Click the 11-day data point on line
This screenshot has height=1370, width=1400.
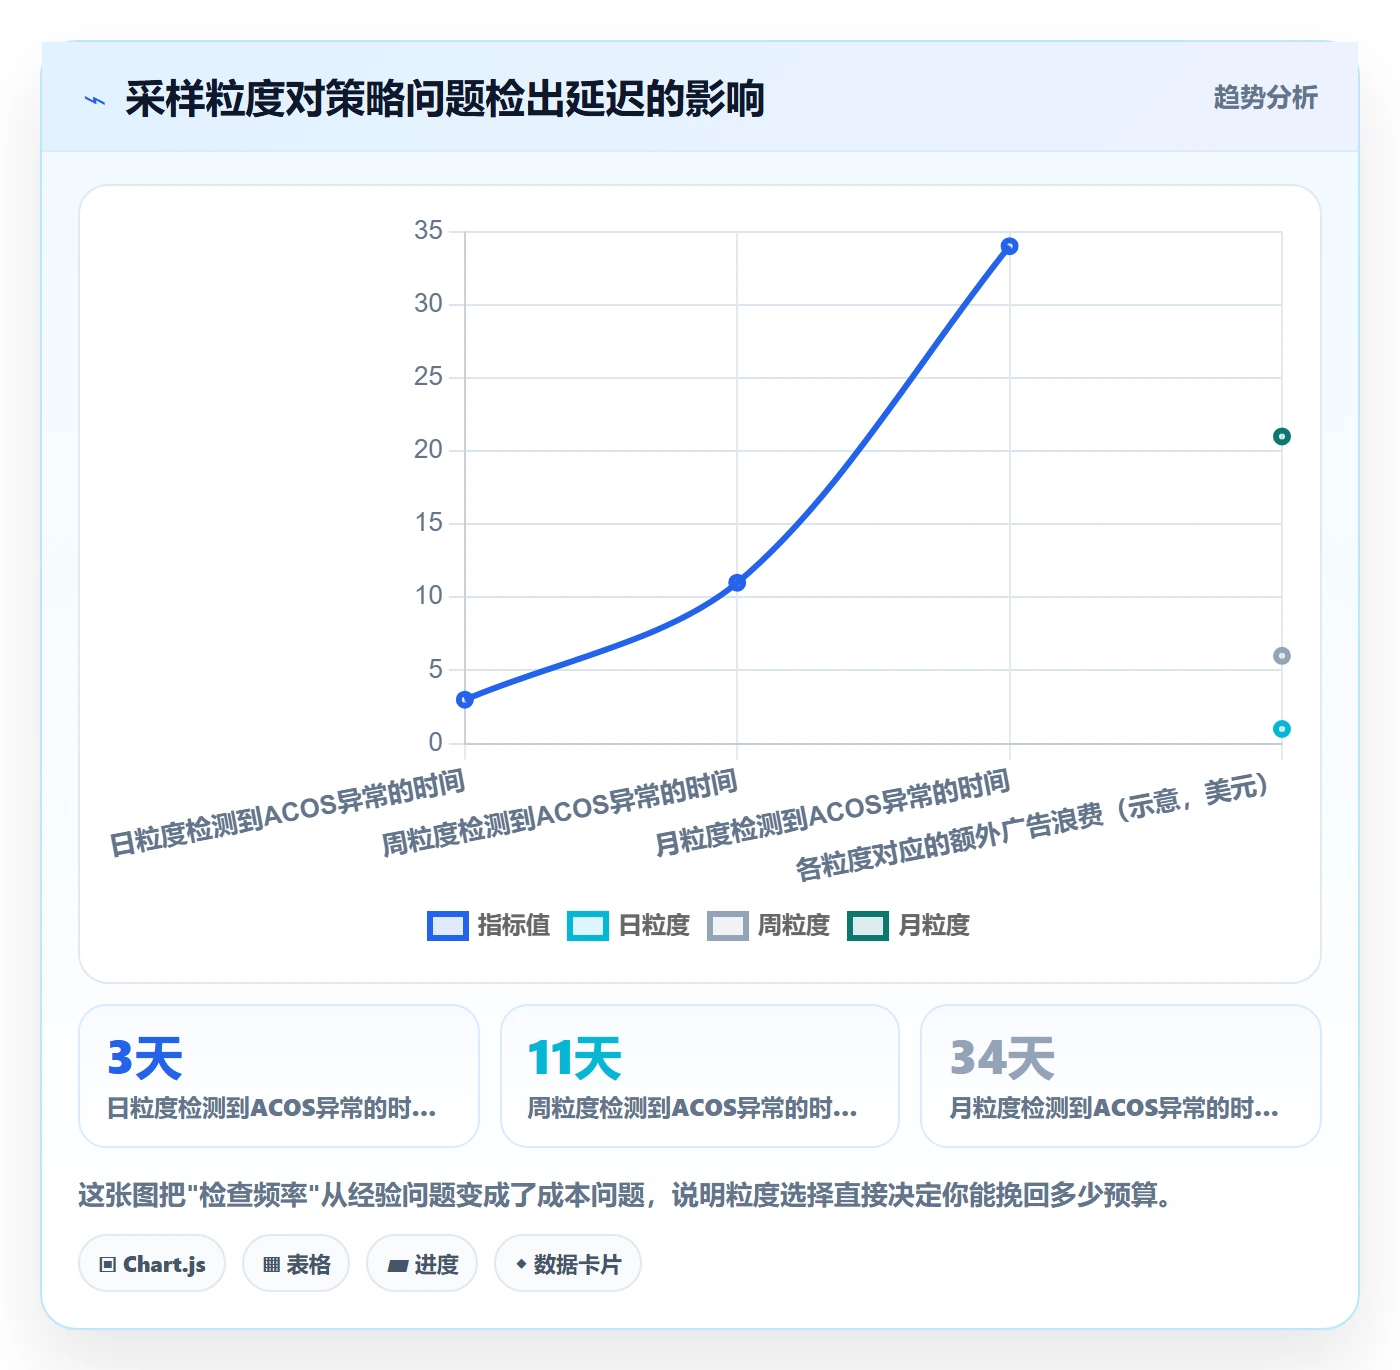coord(737,582)
